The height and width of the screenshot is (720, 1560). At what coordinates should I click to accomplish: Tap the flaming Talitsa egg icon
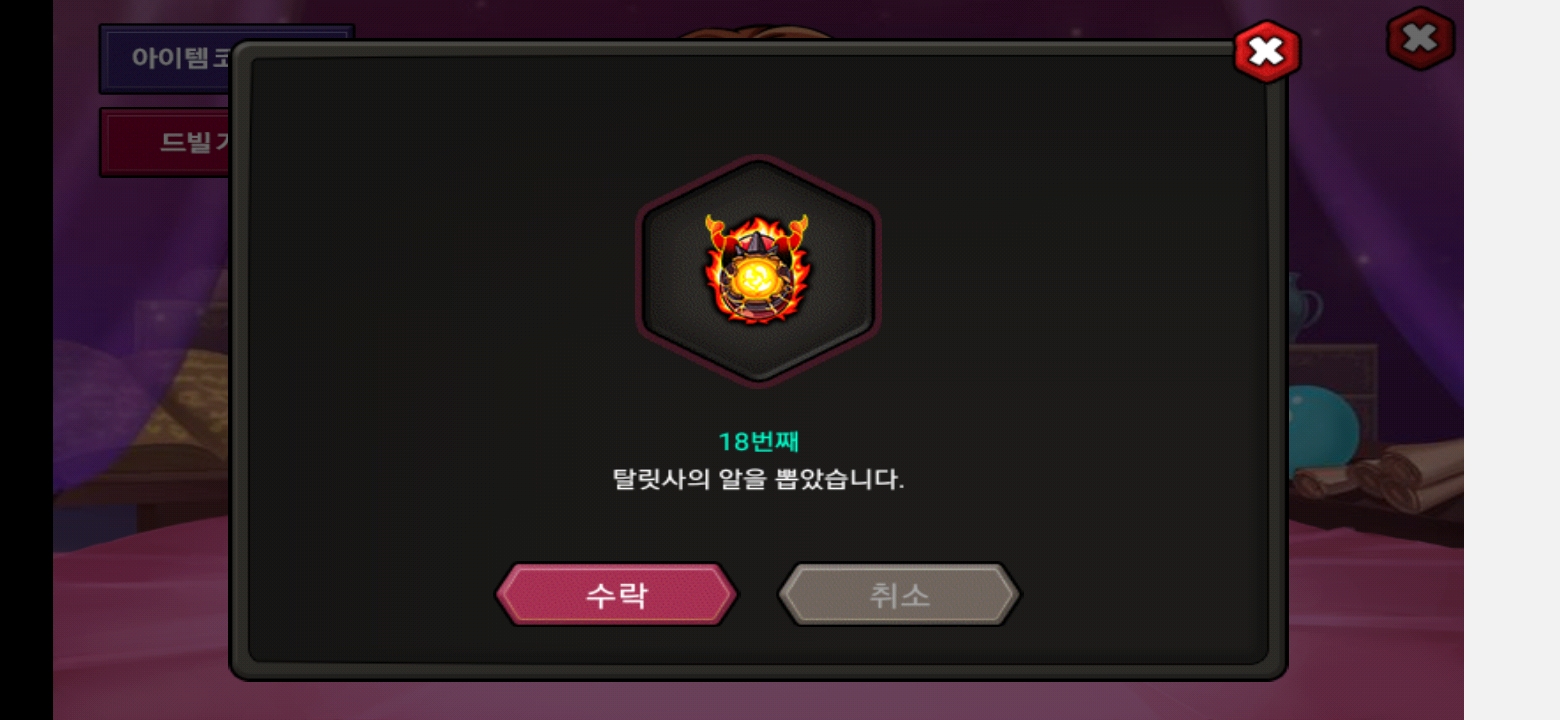[757, 268]
